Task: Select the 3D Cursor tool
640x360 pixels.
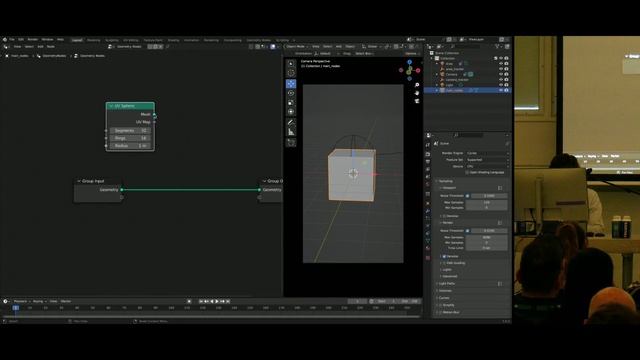Action: [x=291, y=73]
